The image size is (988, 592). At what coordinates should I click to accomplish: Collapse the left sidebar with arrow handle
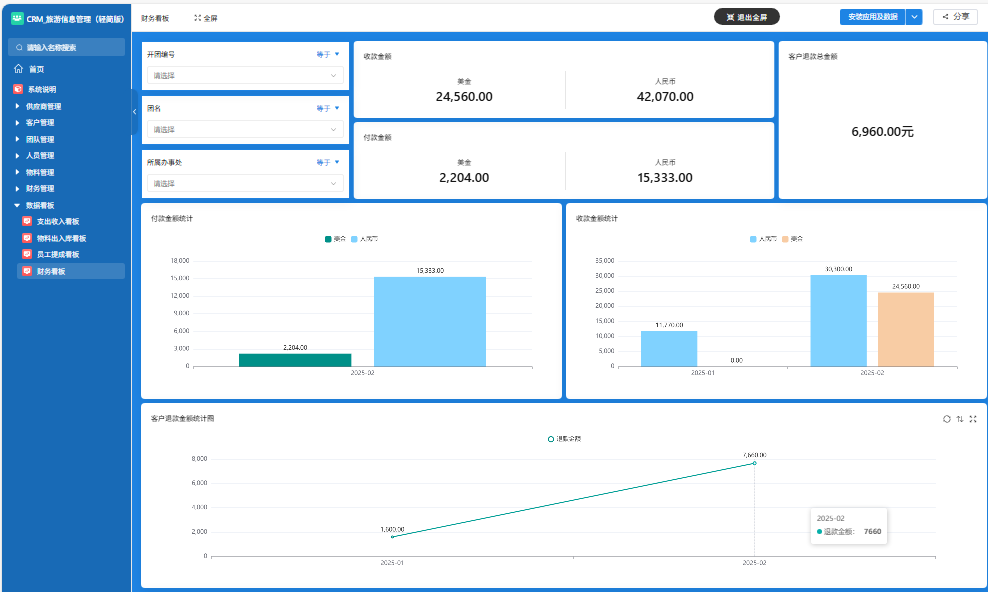click(134, 112)
